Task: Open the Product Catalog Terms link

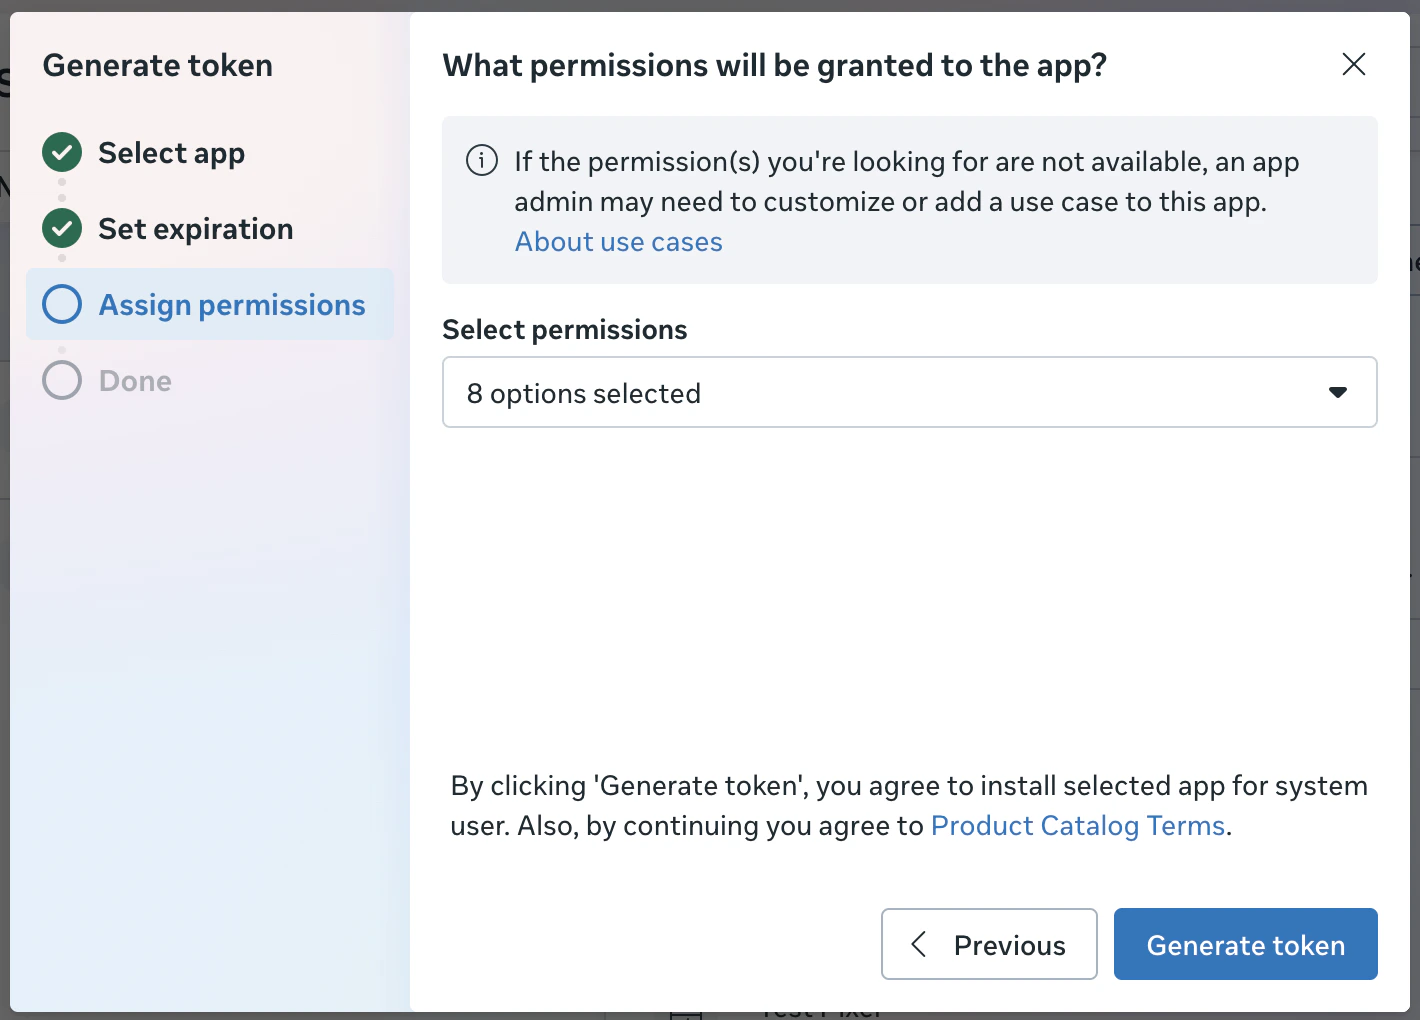Action: coord(1077,825)
